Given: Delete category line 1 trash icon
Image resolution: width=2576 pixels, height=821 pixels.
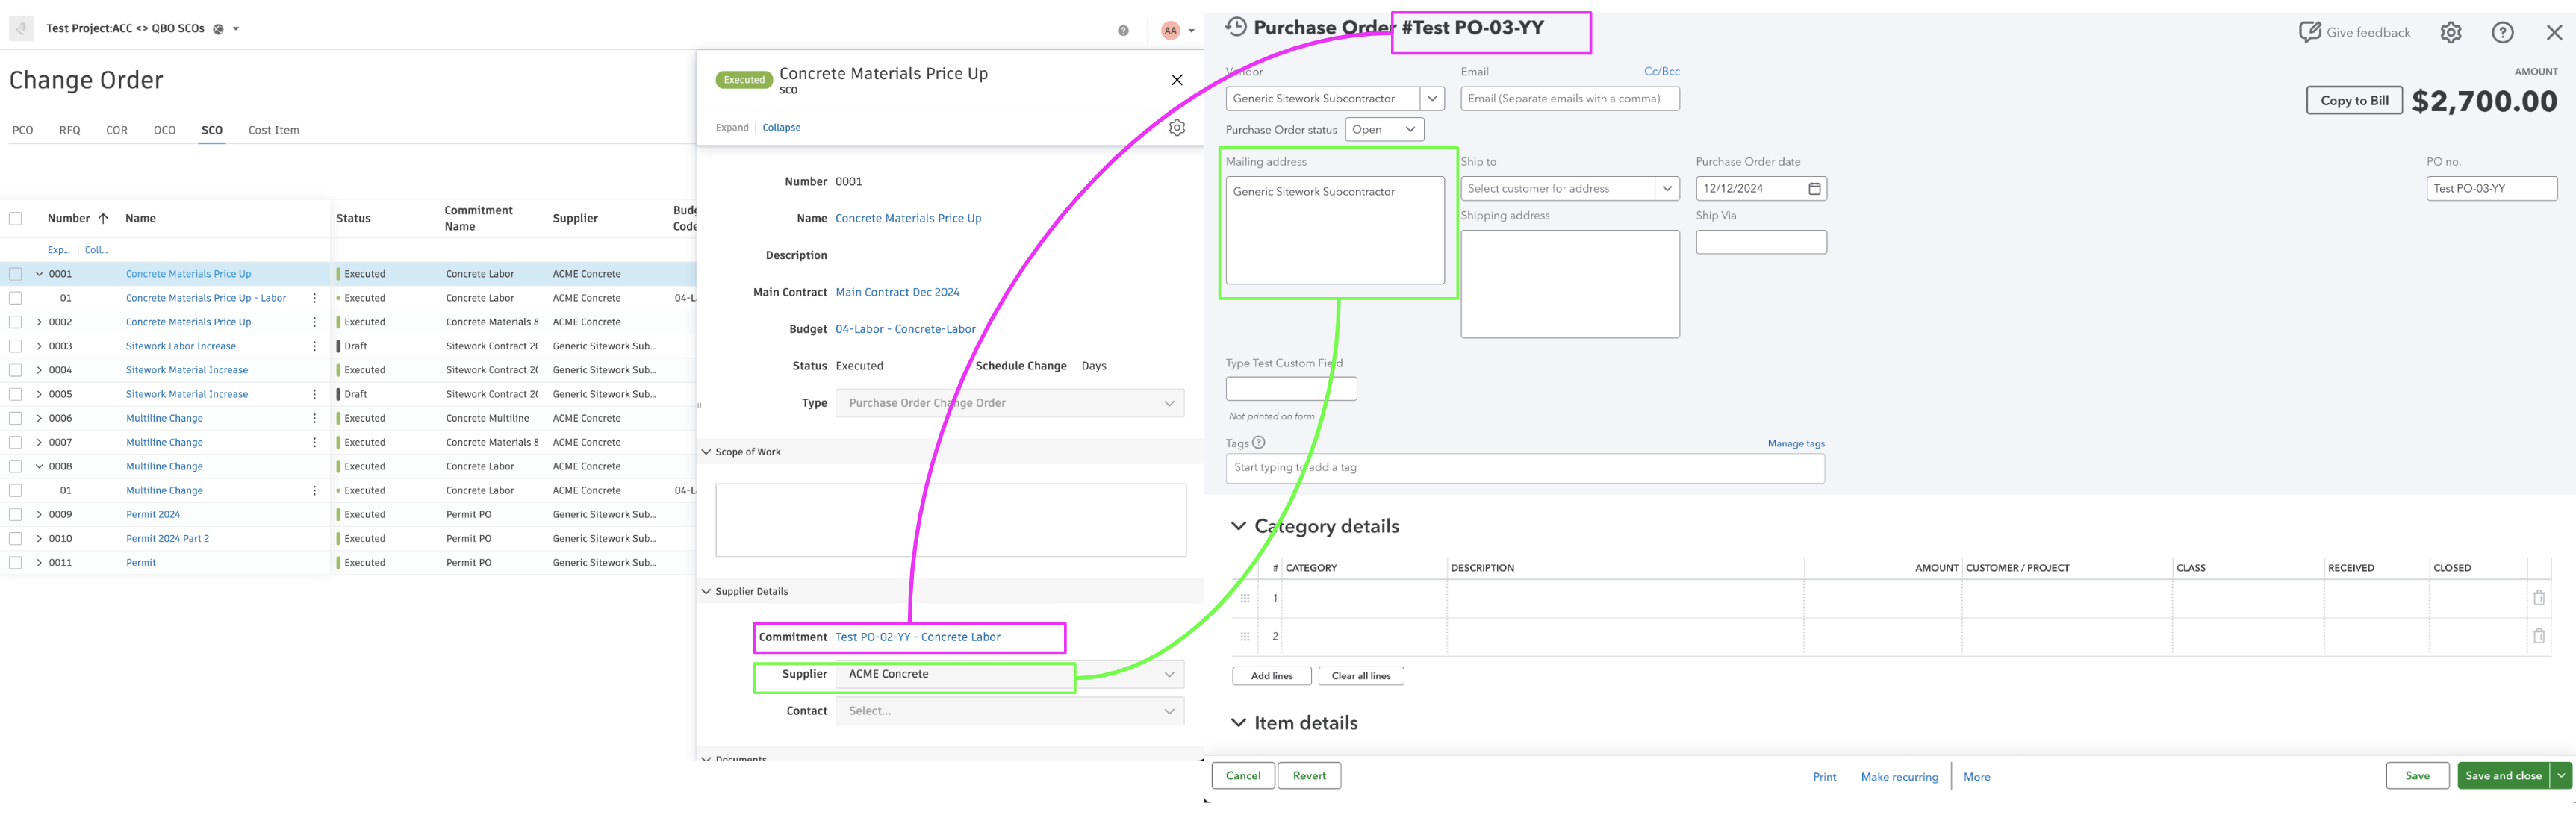Looking at the screenshot, I should [2538, 598].
